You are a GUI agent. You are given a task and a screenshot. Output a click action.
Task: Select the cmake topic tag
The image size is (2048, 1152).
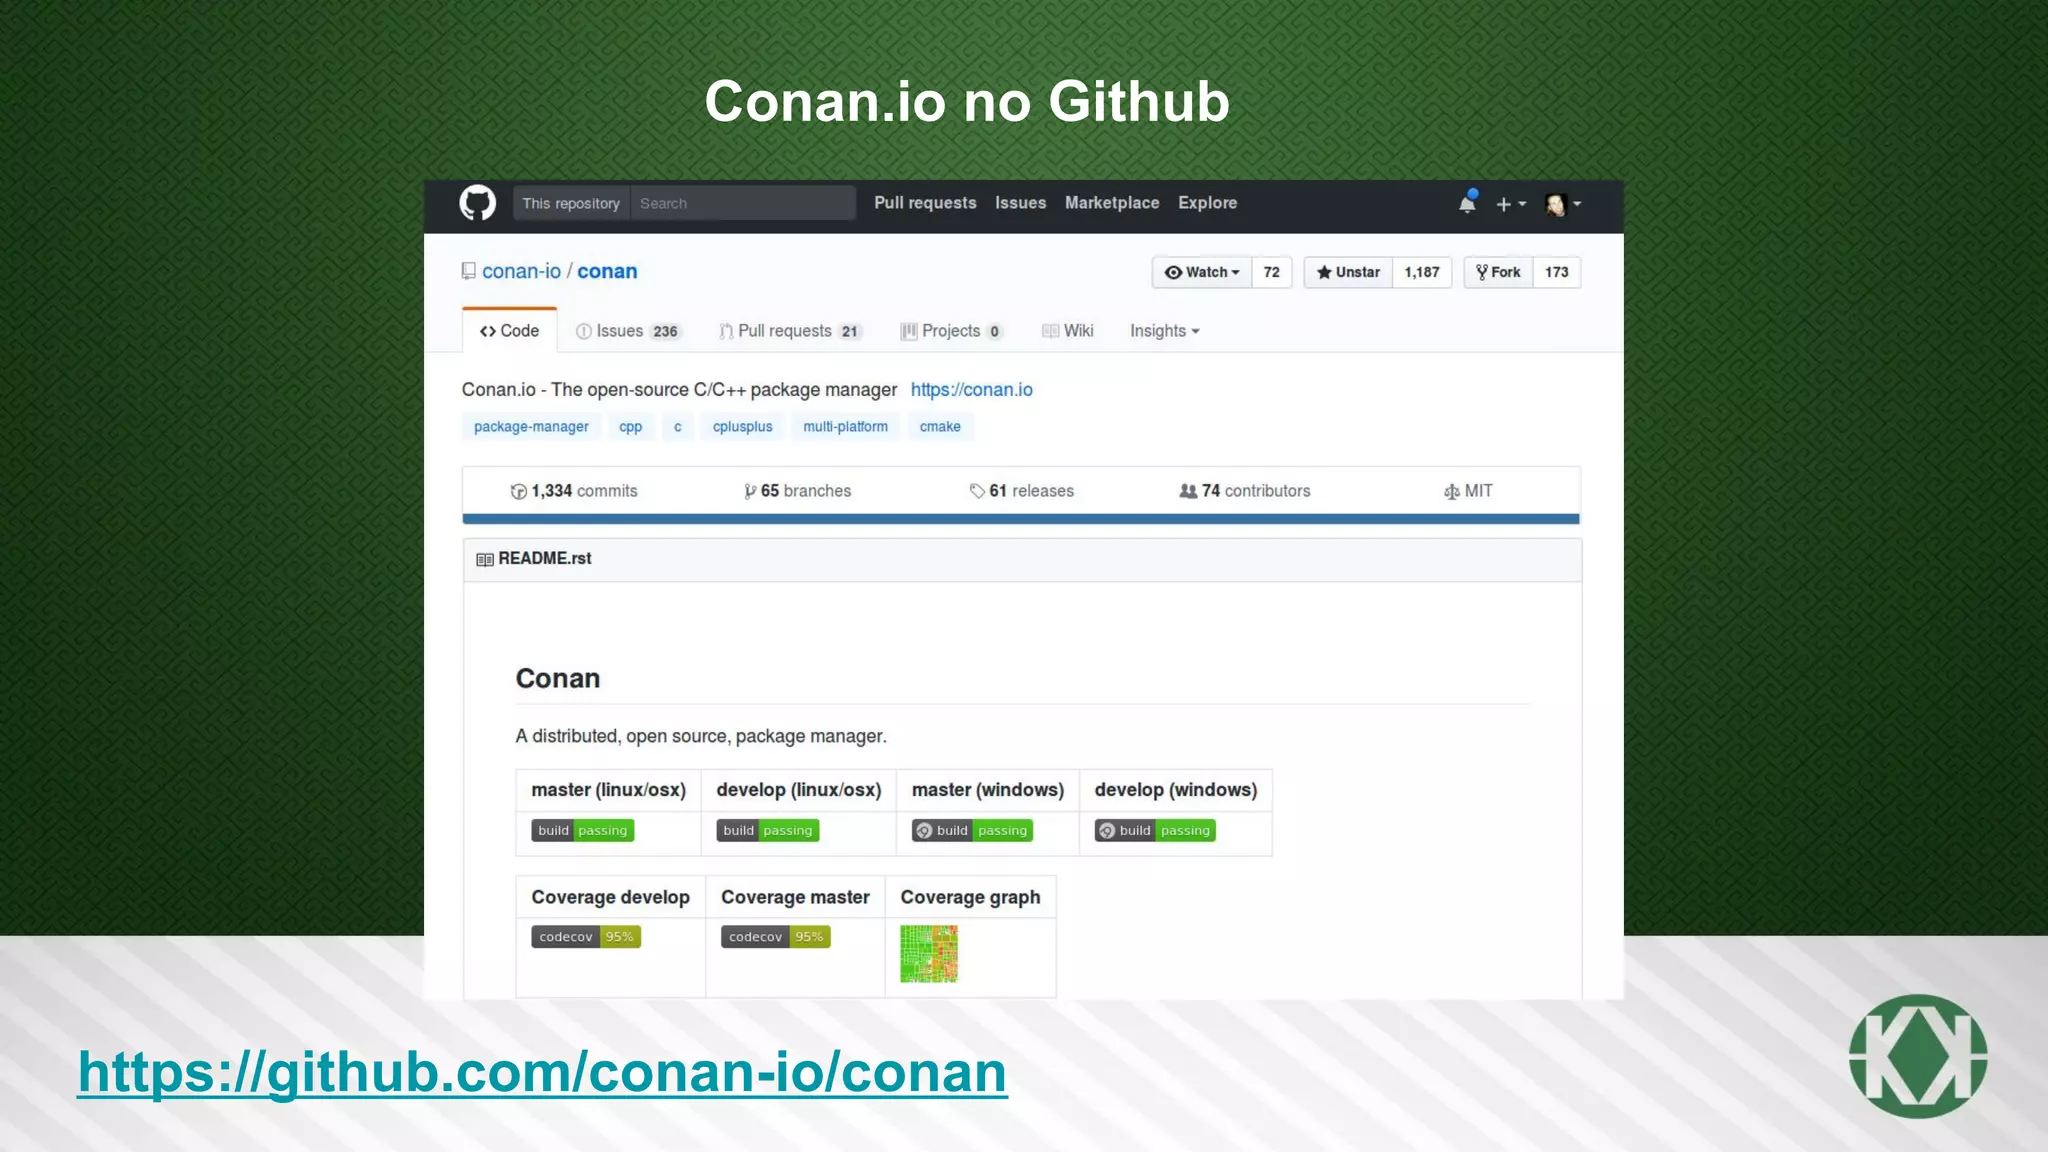(x=940, y=427)
